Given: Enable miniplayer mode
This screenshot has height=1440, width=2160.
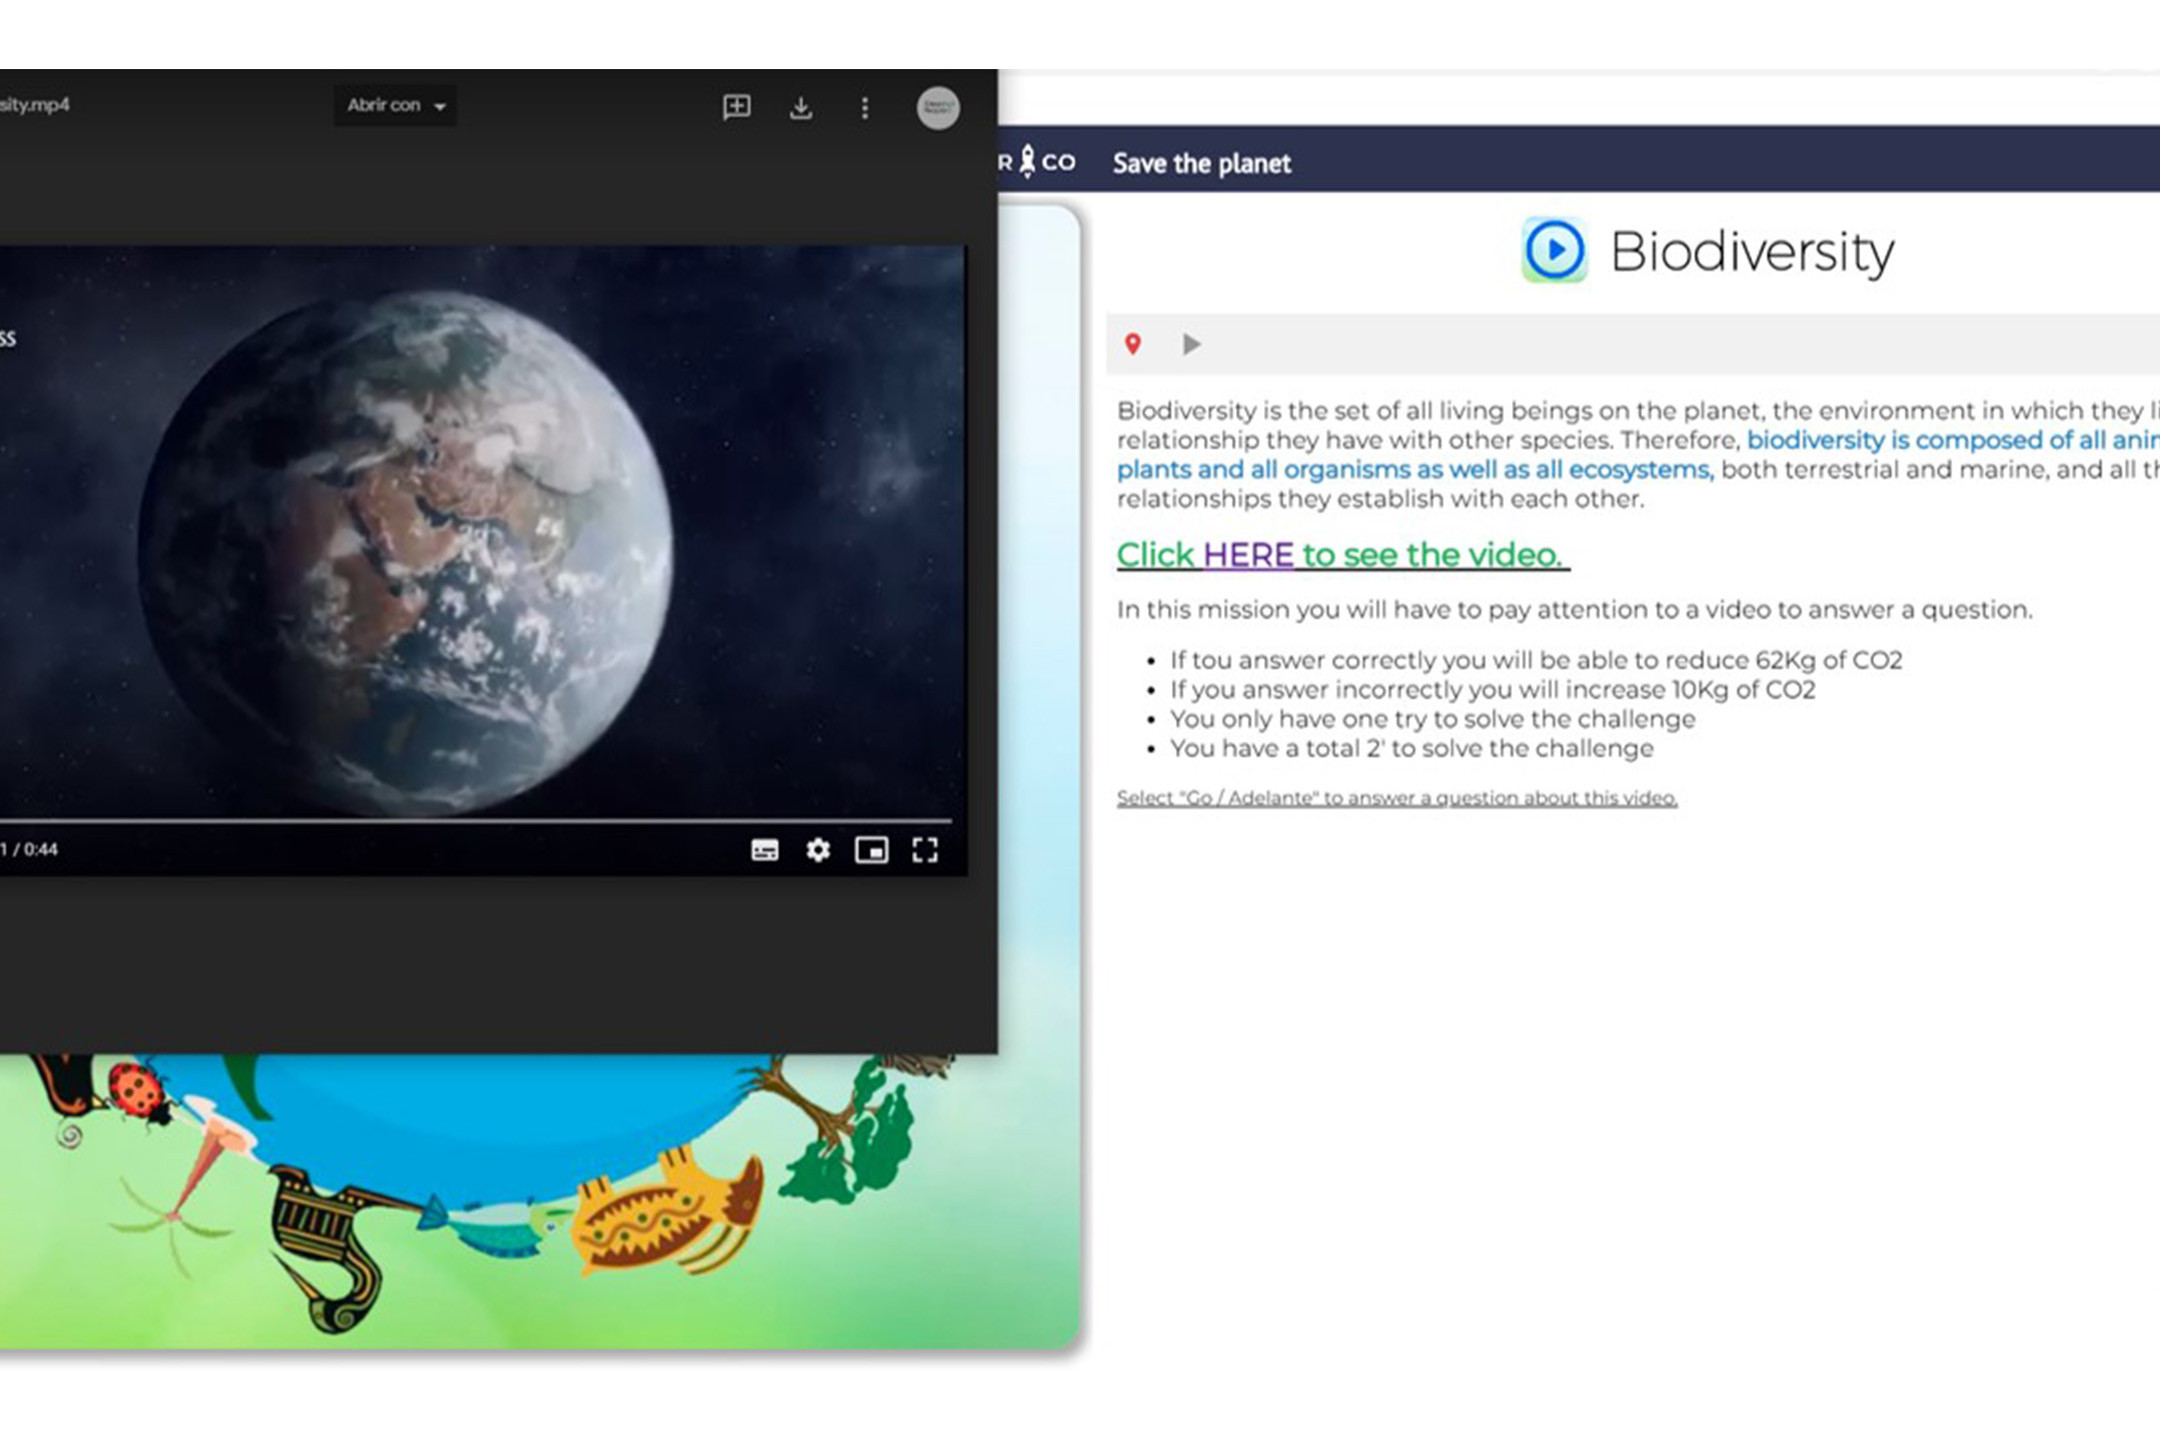Looking at the screenshot, I should [871, 850].
